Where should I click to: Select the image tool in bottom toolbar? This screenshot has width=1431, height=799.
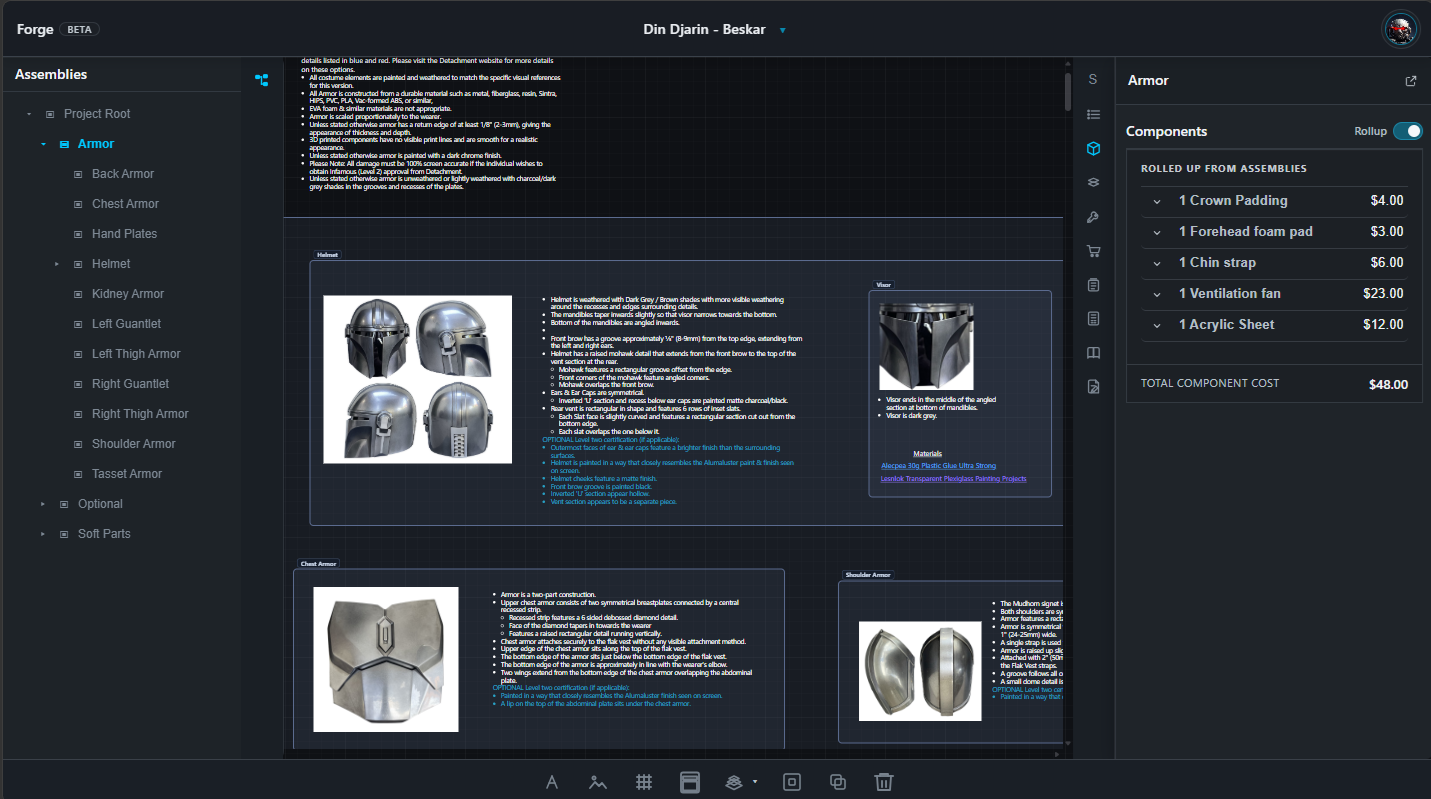tap(598, 782)
